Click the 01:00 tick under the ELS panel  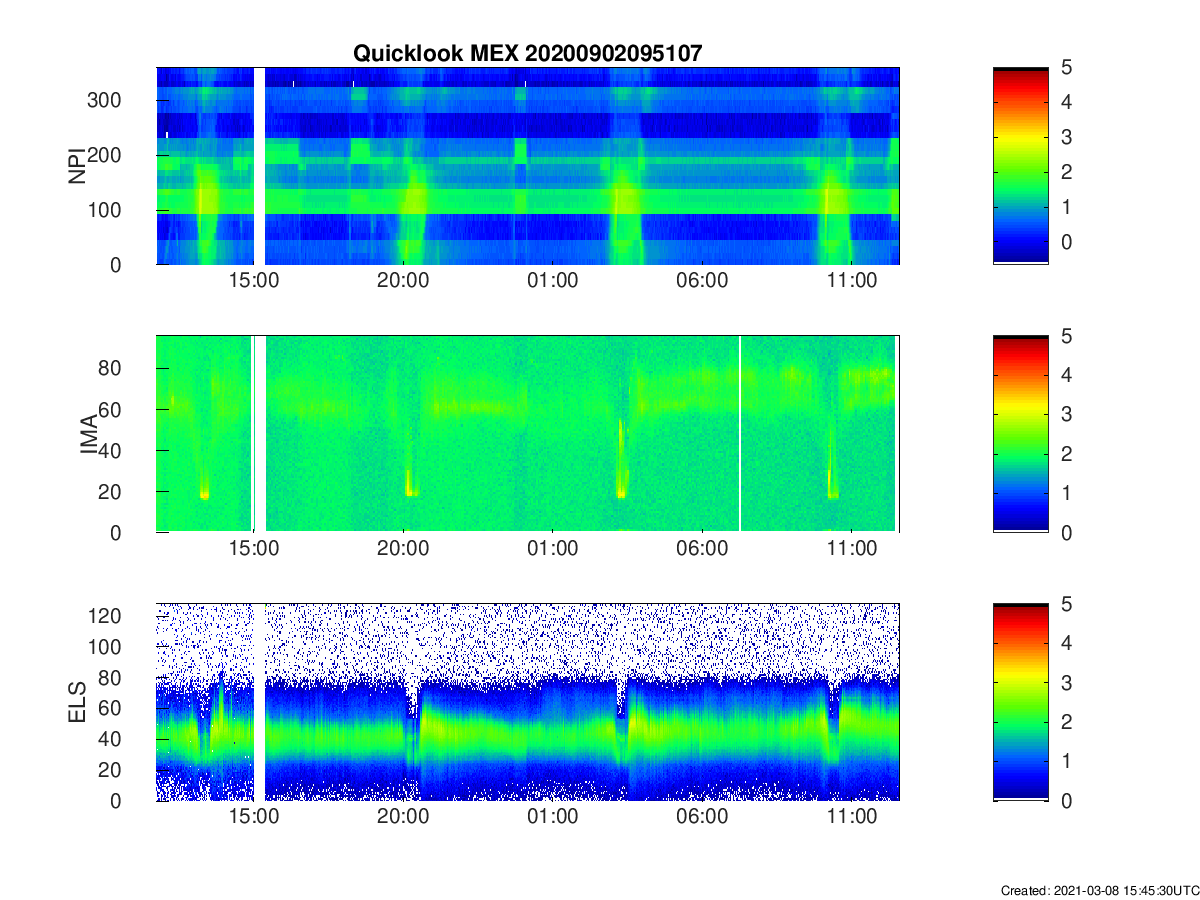[x=552, y=818]
